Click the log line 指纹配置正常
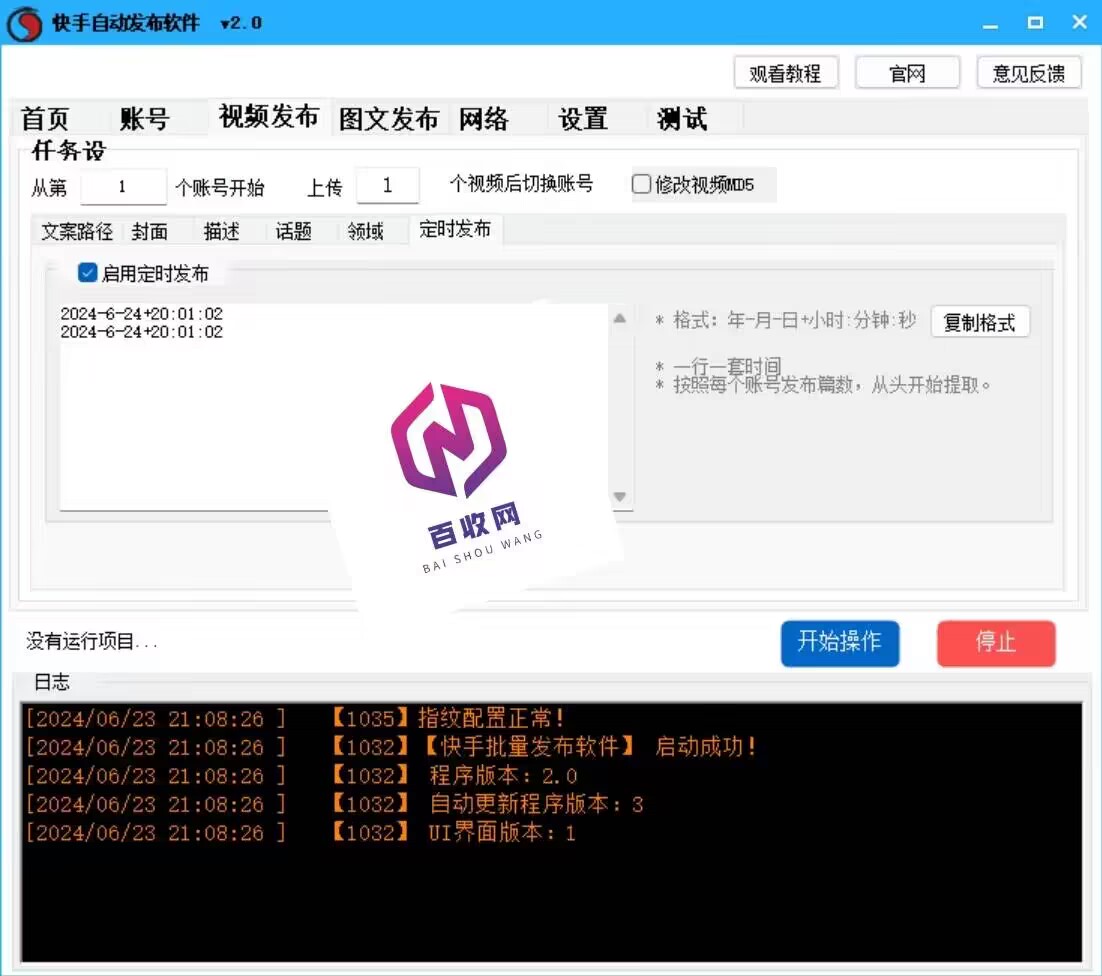The image size is (1102, 976). (295, 718)
